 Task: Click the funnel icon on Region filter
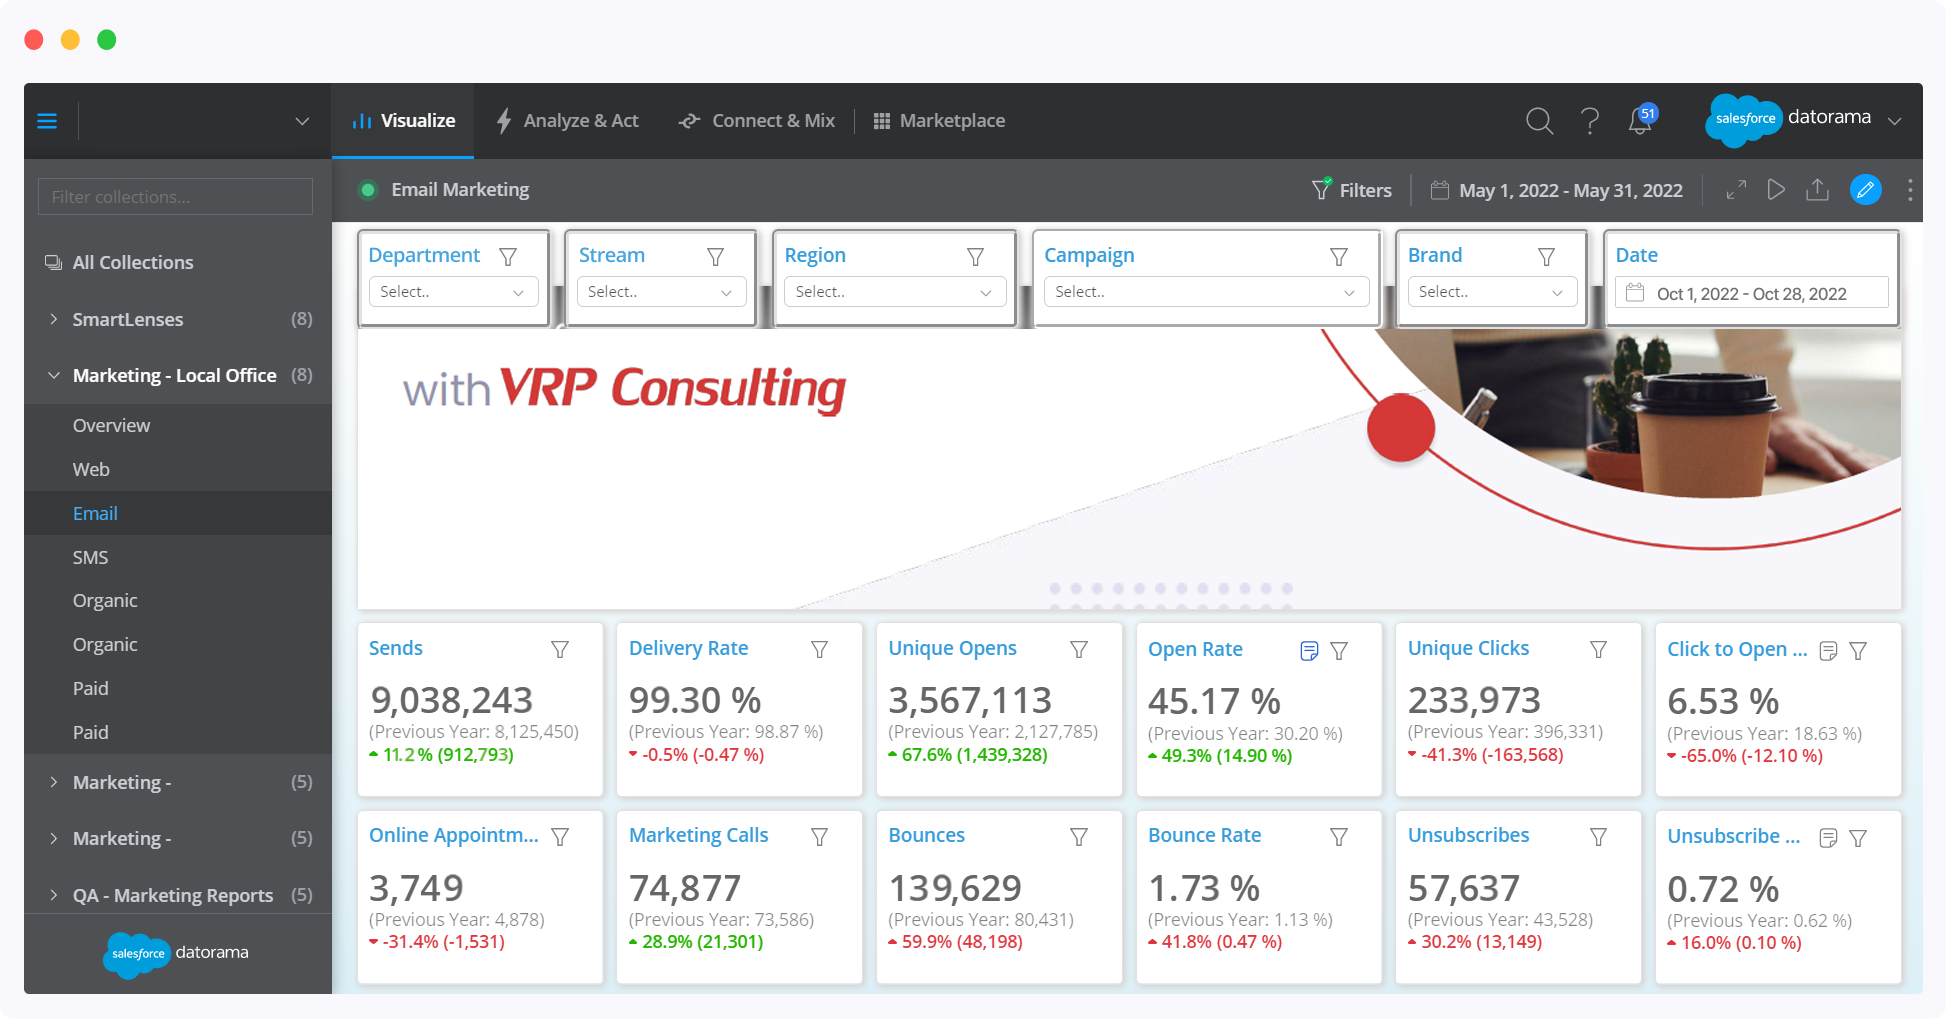click(975, 257)
